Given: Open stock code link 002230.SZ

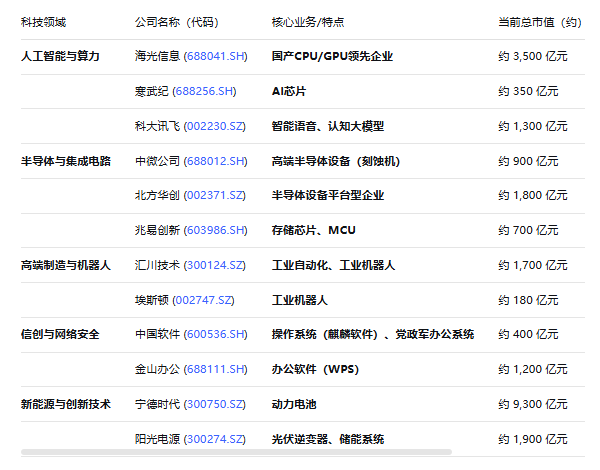Looking at the screenshot, I should [x=215, y=126].
